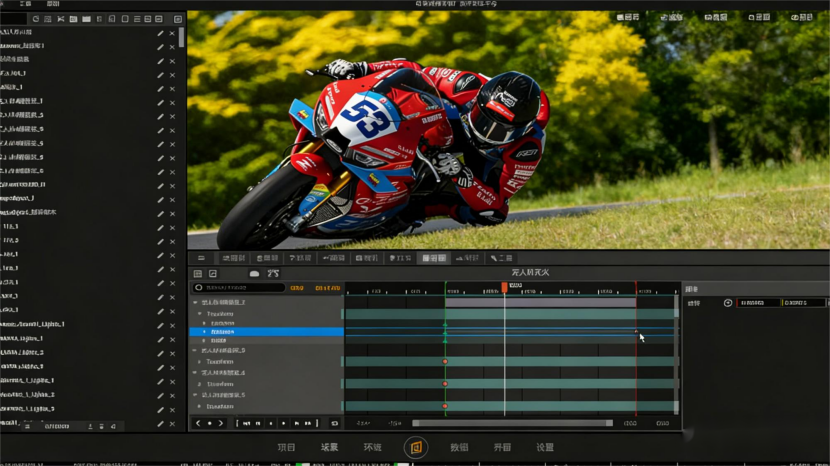Click the timeline horizontal zoom scrollbar

tap(512, 423)
